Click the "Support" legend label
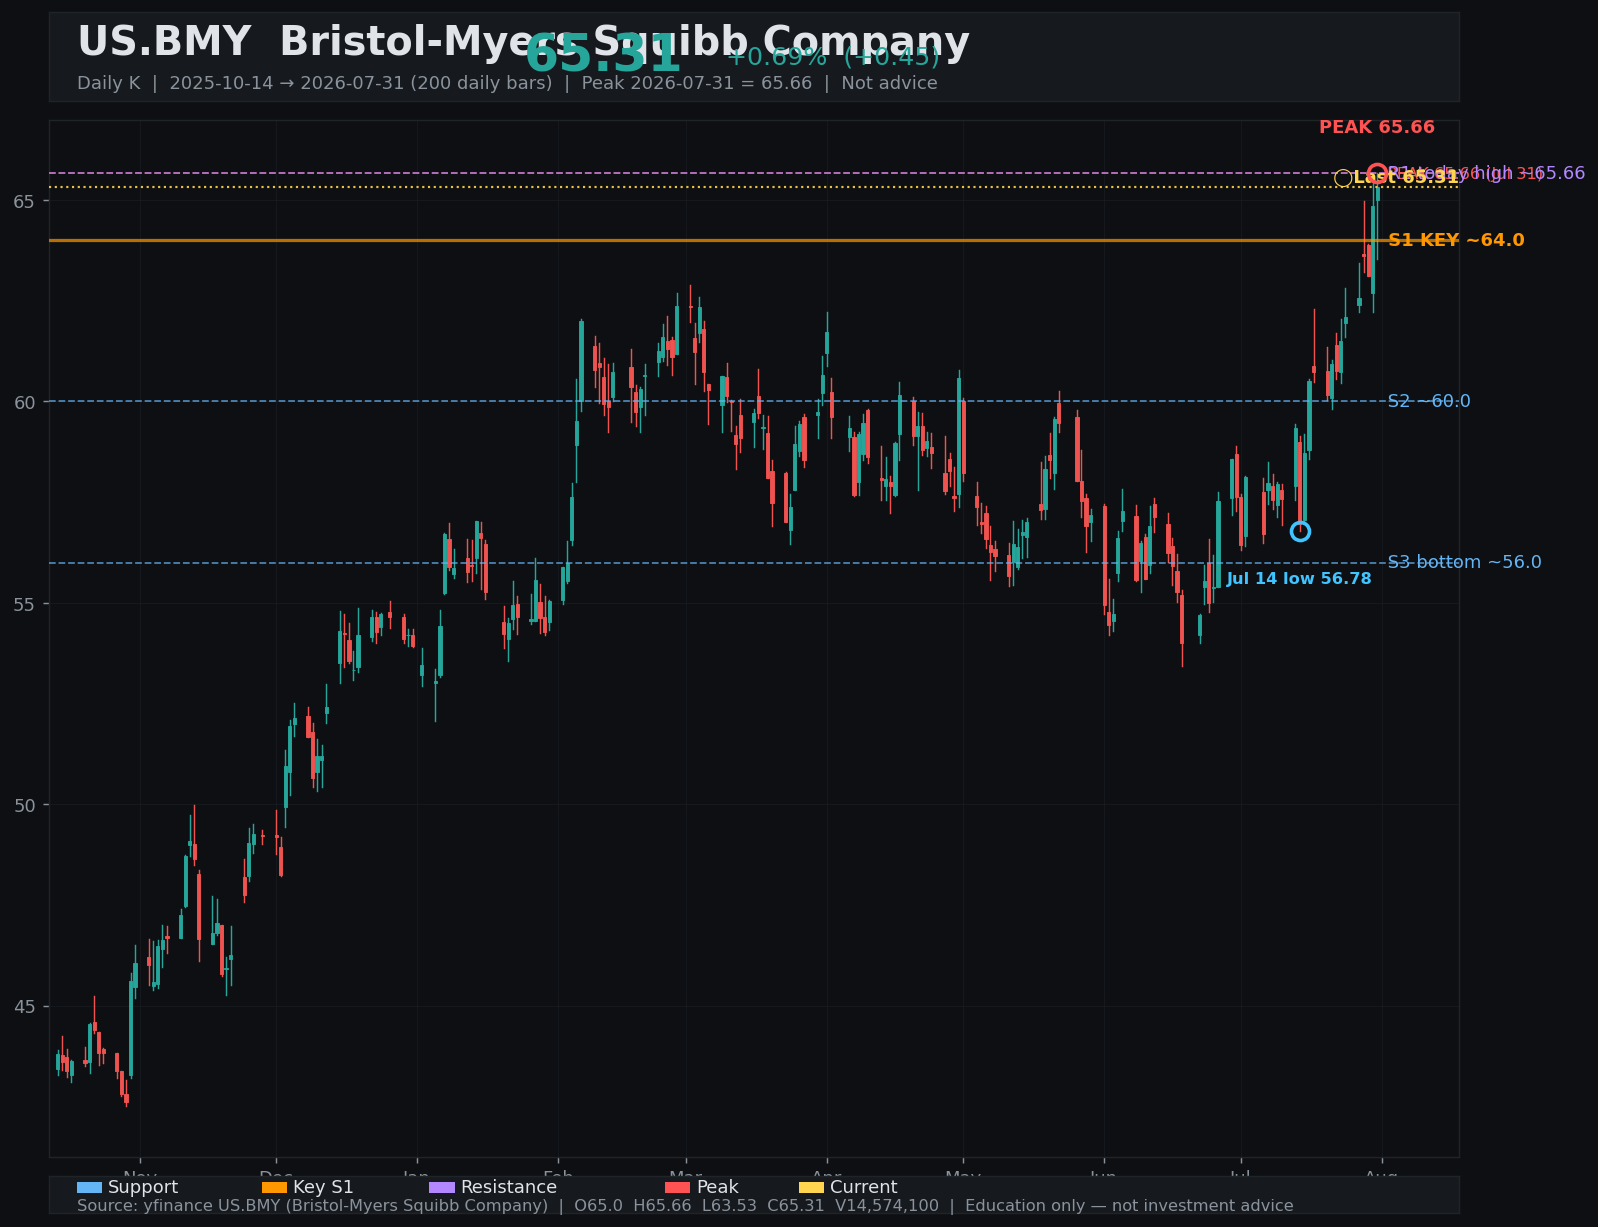This screenshot has width=1598, height=1227. 143,1187
